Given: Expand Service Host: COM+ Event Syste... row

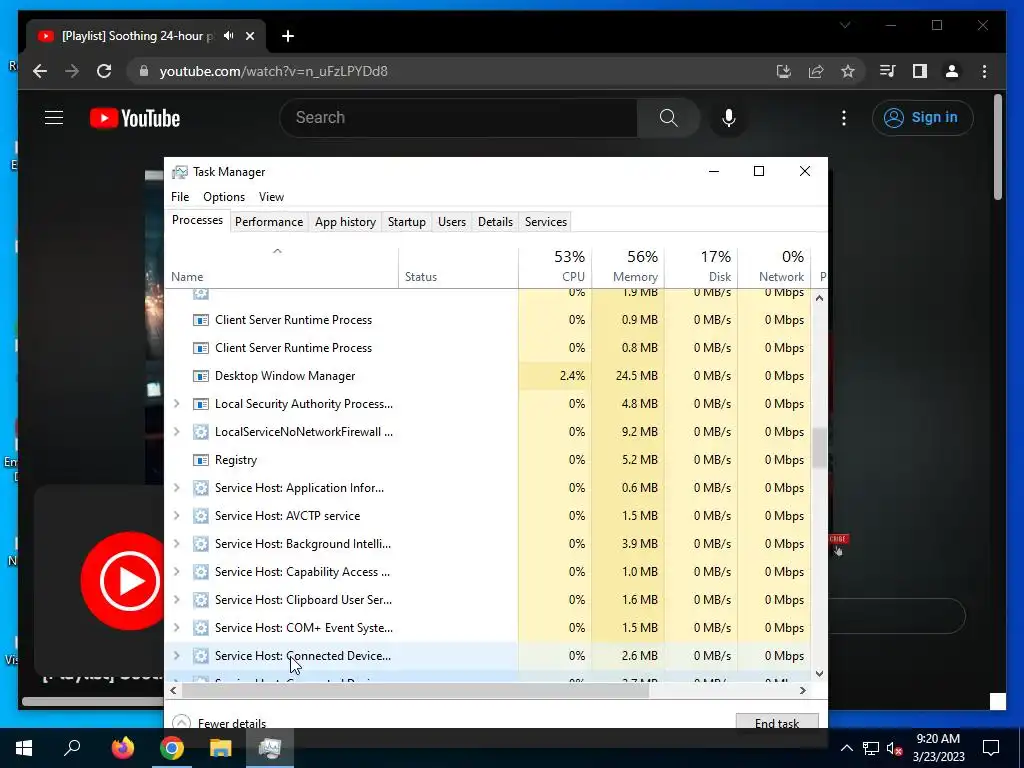Looking at the screenshot, I should (176, 628).
